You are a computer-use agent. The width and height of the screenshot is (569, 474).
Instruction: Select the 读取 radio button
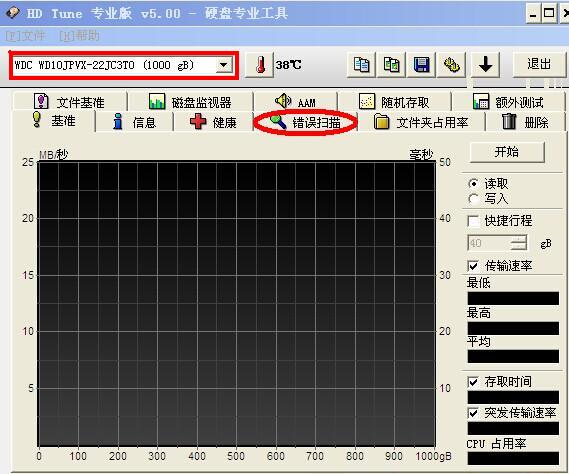(x=473, y=184)
